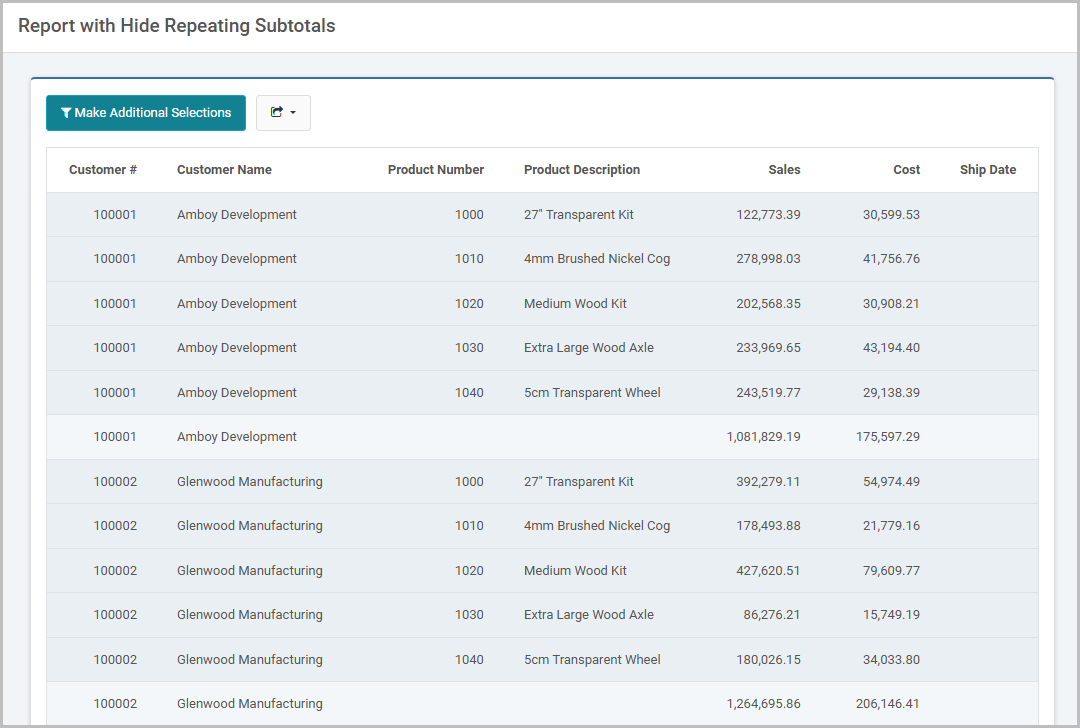Select cost value 15,749.19
The image size is (1080, 728).
point(891,614)
